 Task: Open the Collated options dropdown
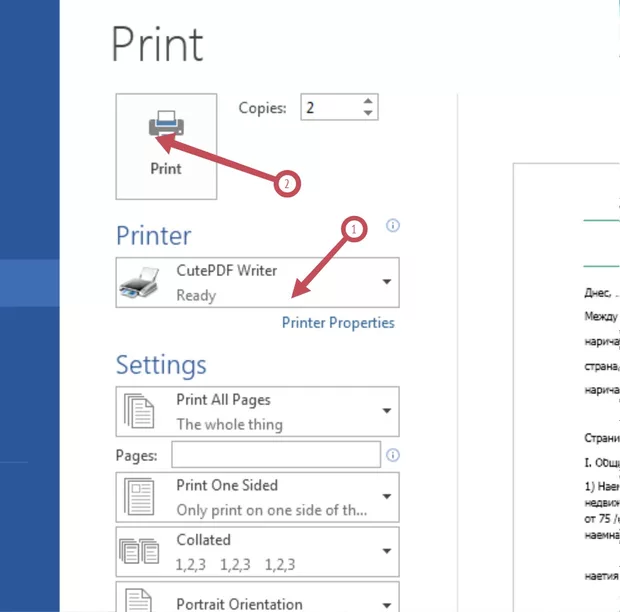pos(257,552)
